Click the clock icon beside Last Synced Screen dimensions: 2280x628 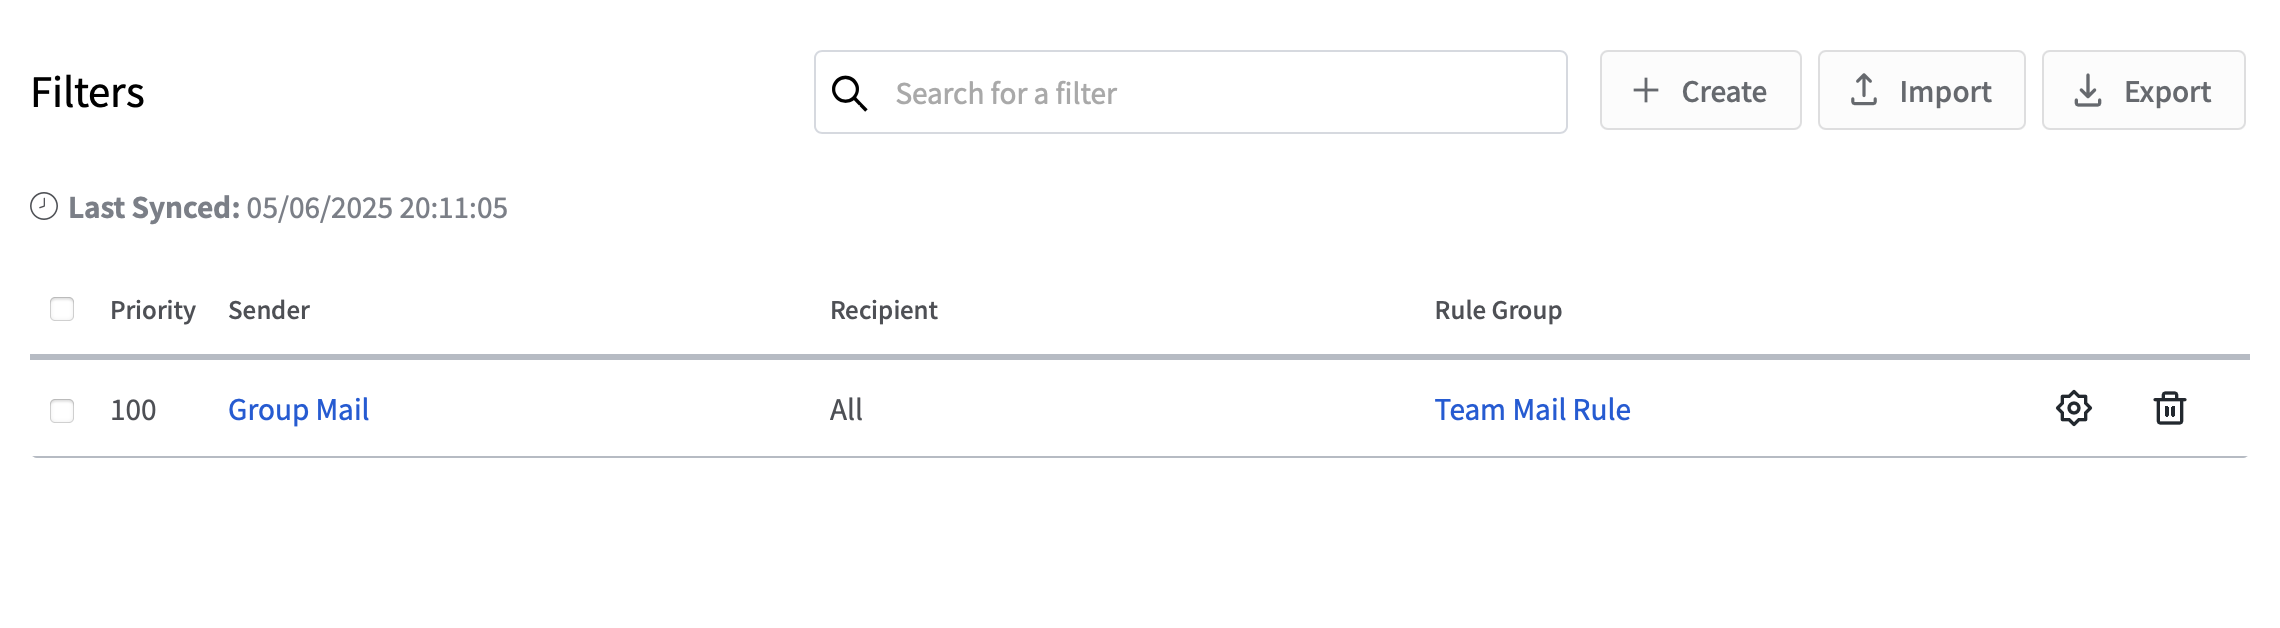coord(44,206)
